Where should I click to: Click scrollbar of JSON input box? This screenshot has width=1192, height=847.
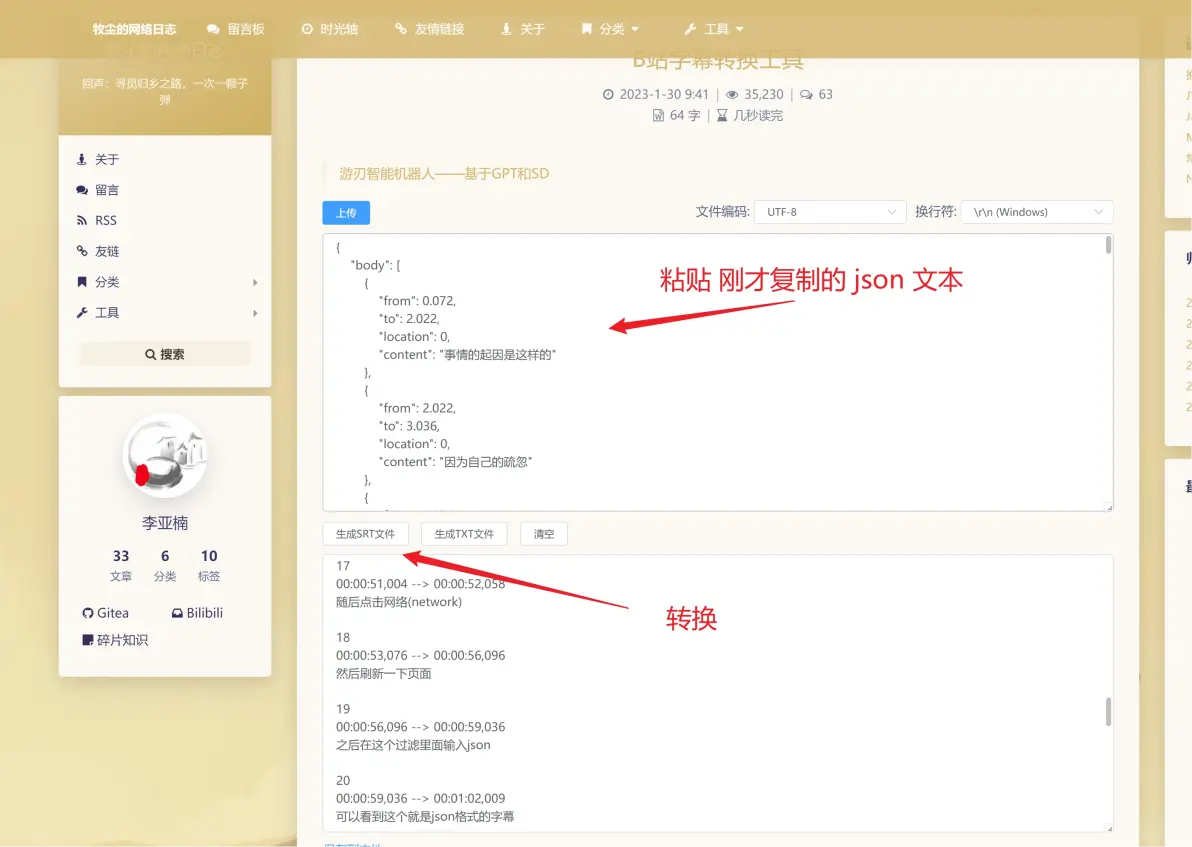click(1108, 245)
